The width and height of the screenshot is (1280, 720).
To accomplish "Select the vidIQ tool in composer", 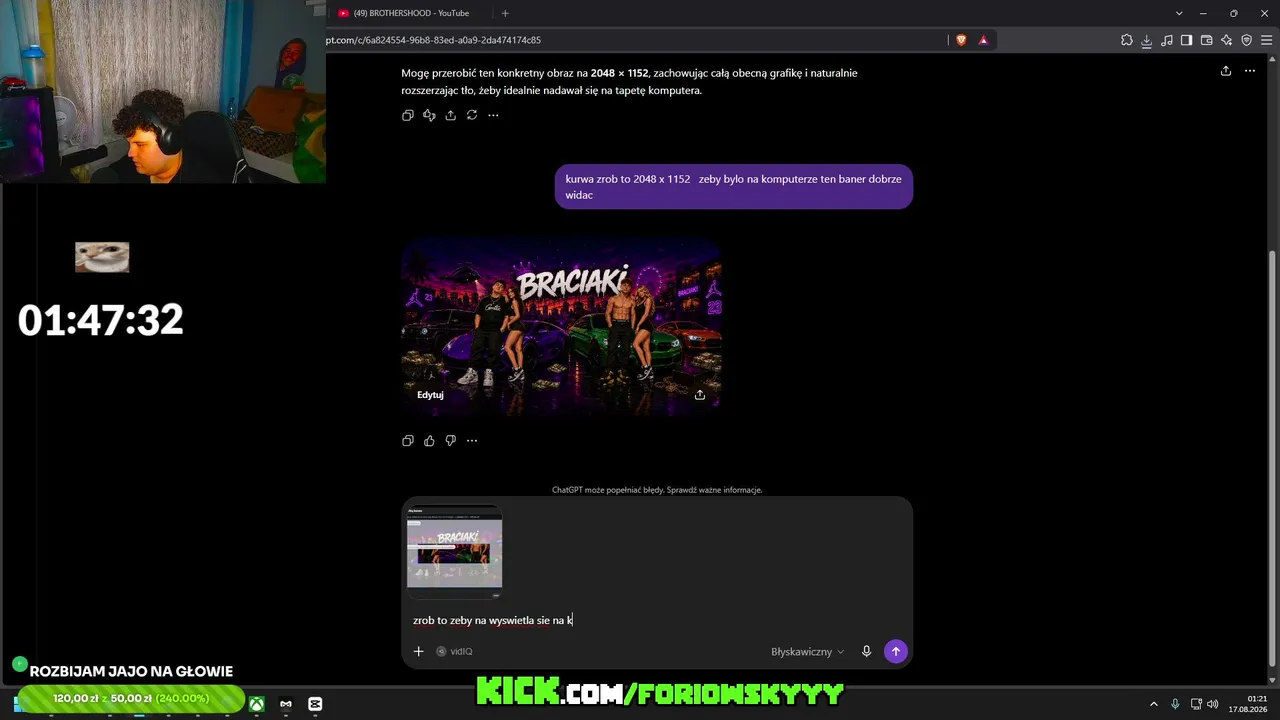I will click(454, 652).
